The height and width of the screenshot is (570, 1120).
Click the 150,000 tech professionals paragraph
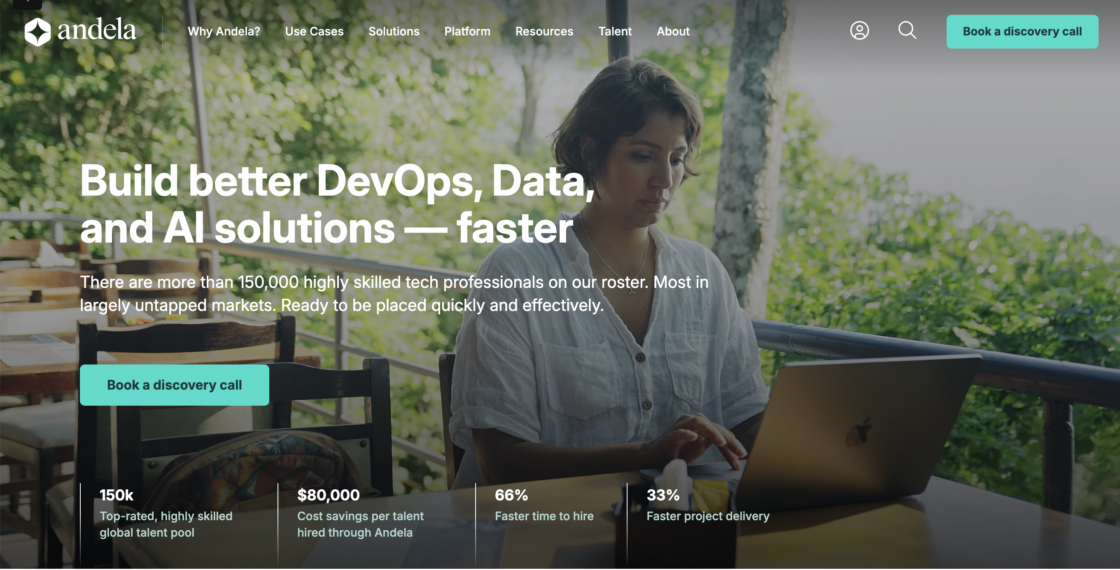[x=394, y=294]
